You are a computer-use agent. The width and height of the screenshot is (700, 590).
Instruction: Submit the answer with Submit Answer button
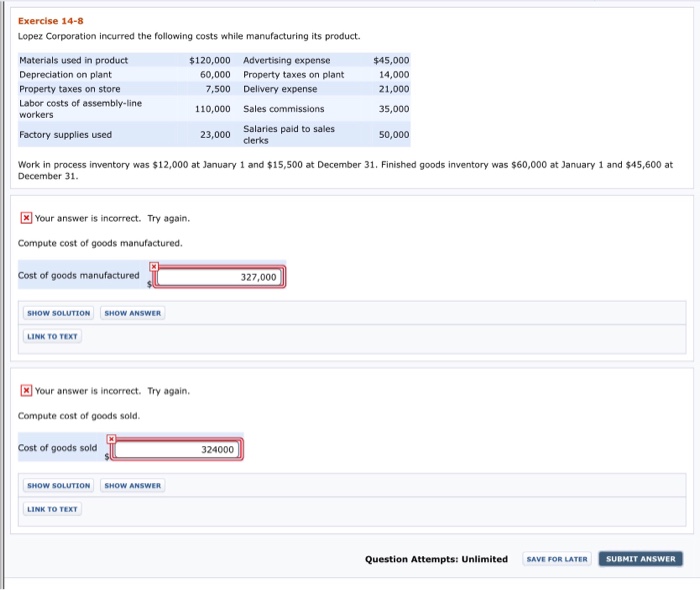640,558
